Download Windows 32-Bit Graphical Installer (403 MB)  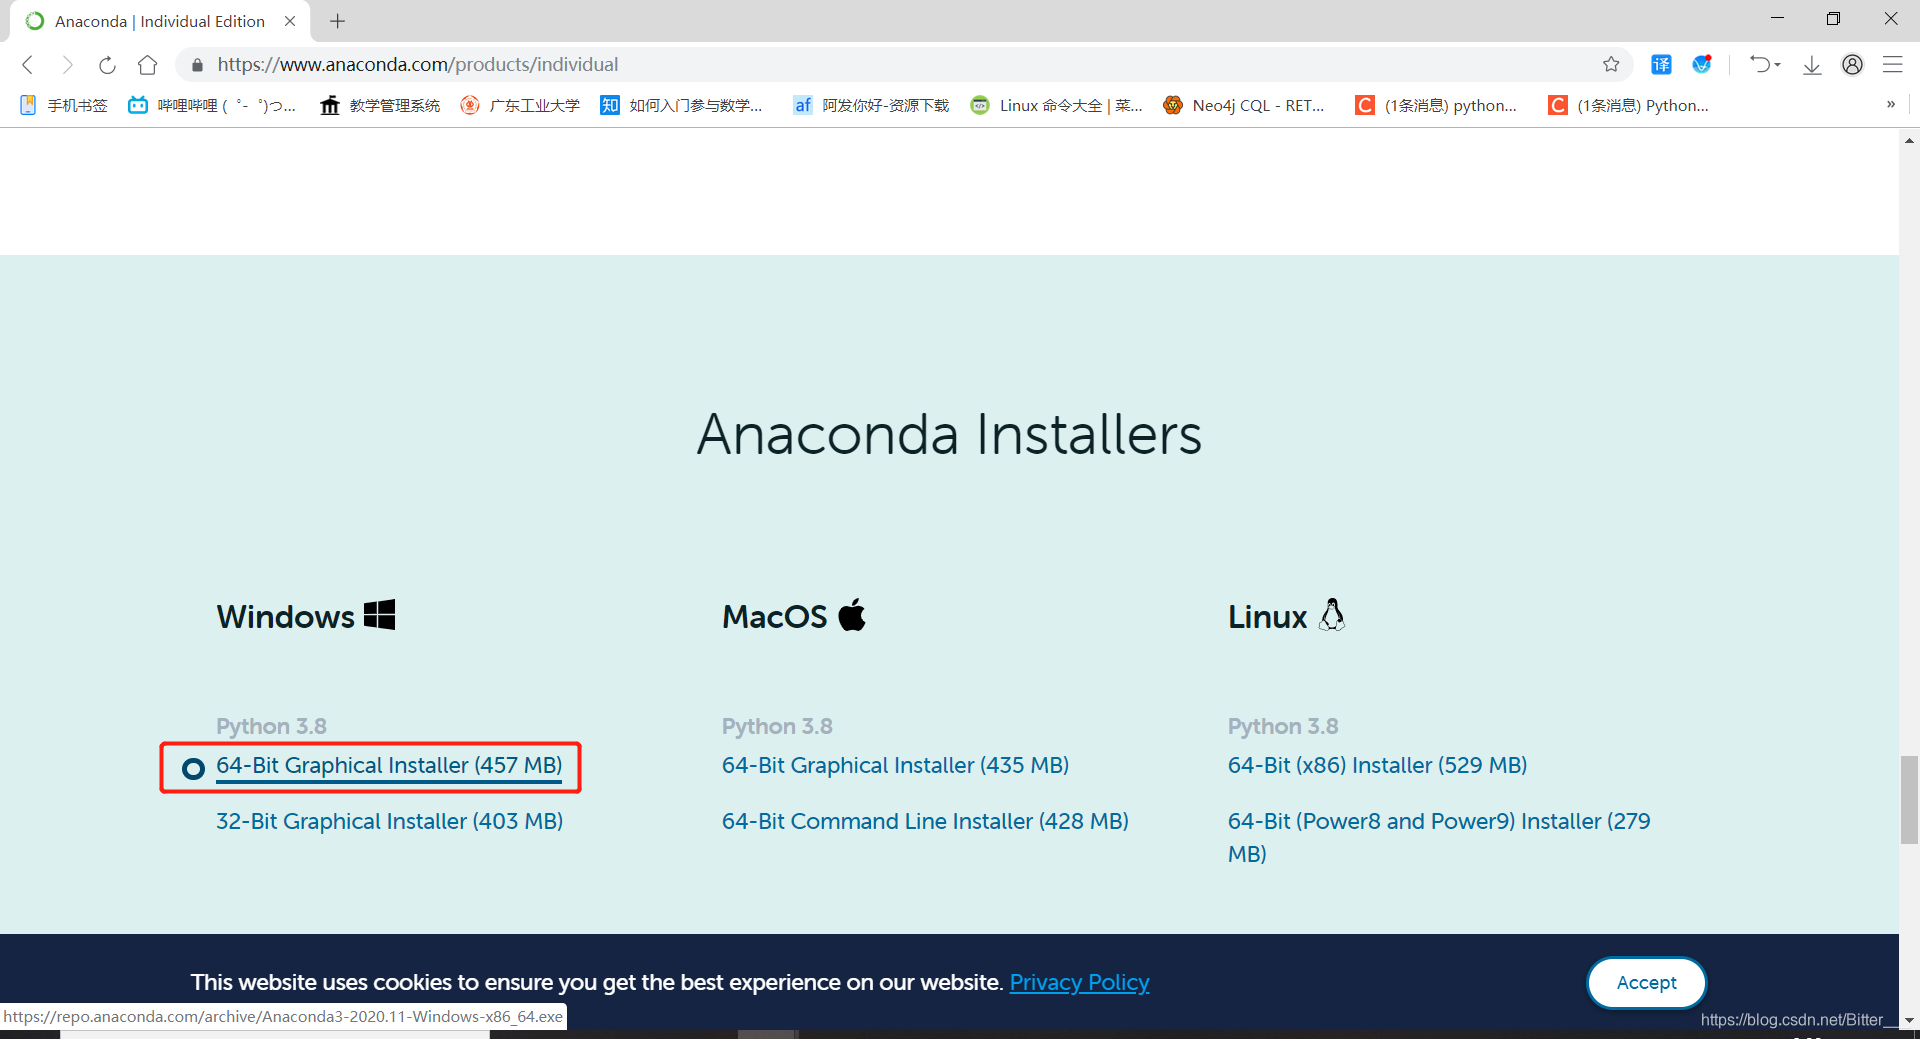[x=389, y=822]
